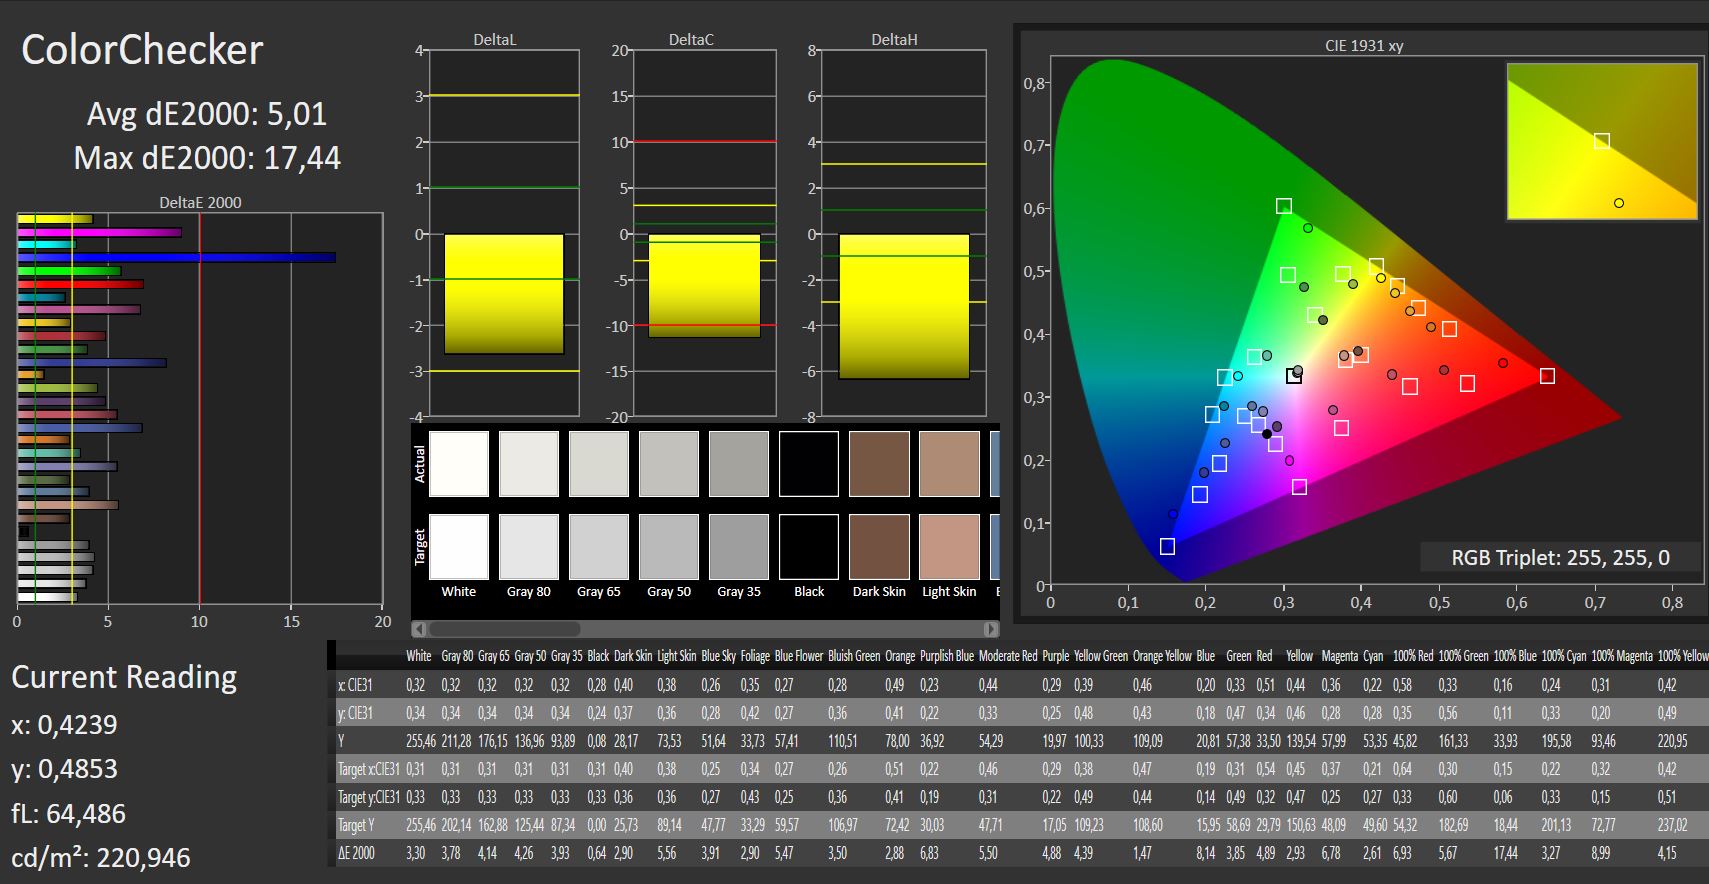1709x884 pixels.
Task: Click the swatch strip's left scroll arrow
Action: (x=419, y=629)
